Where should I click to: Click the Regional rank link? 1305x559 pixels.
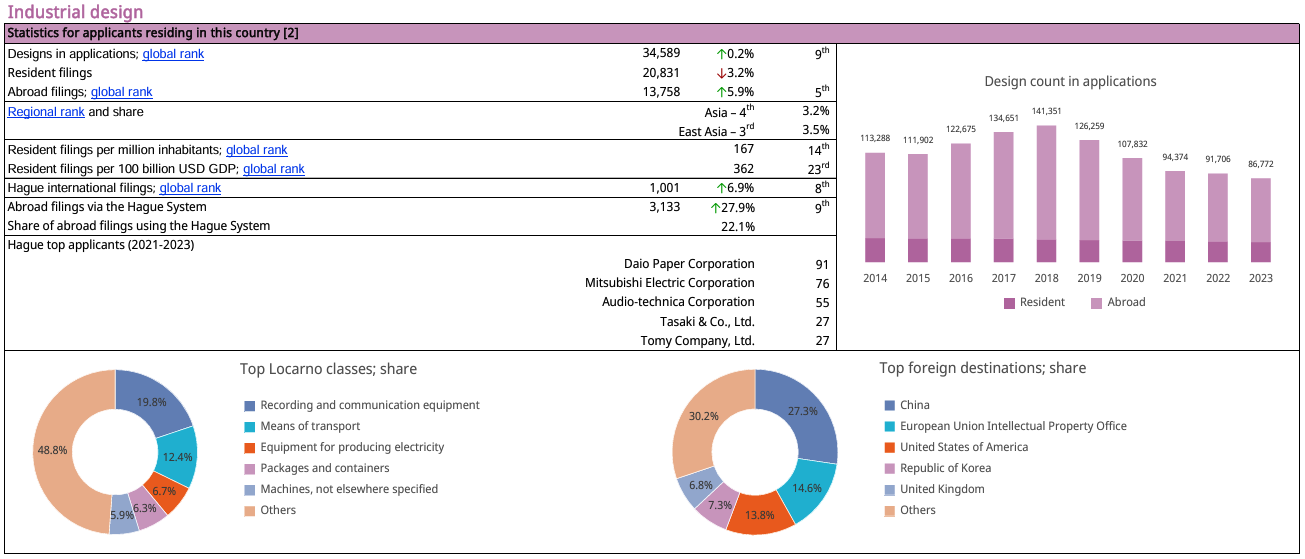pos(46,112)
